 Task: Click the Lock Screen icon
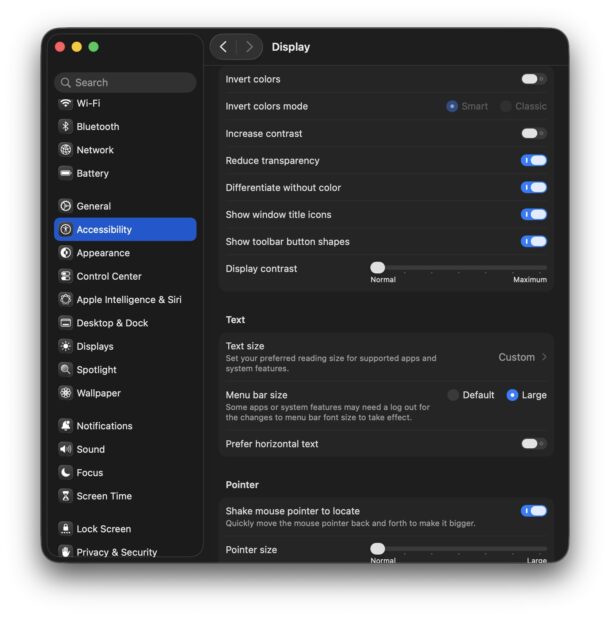[66, 528]
